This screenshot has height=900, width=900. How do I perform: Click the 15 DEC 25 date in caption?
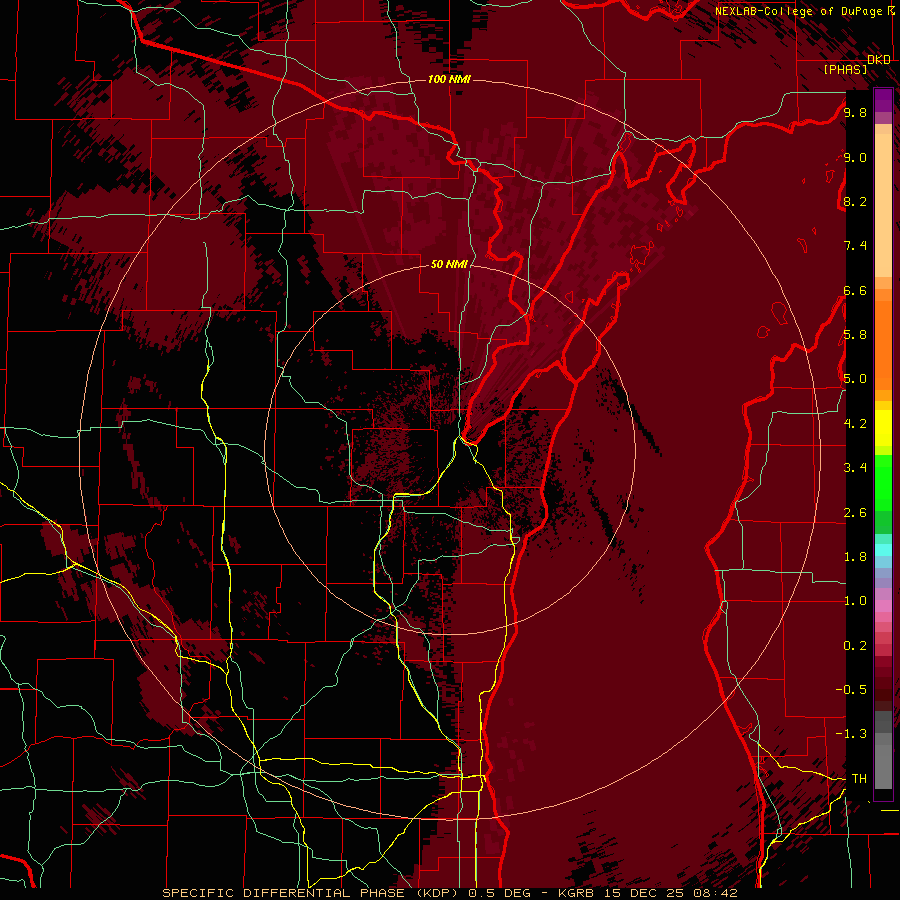point(643,893)
